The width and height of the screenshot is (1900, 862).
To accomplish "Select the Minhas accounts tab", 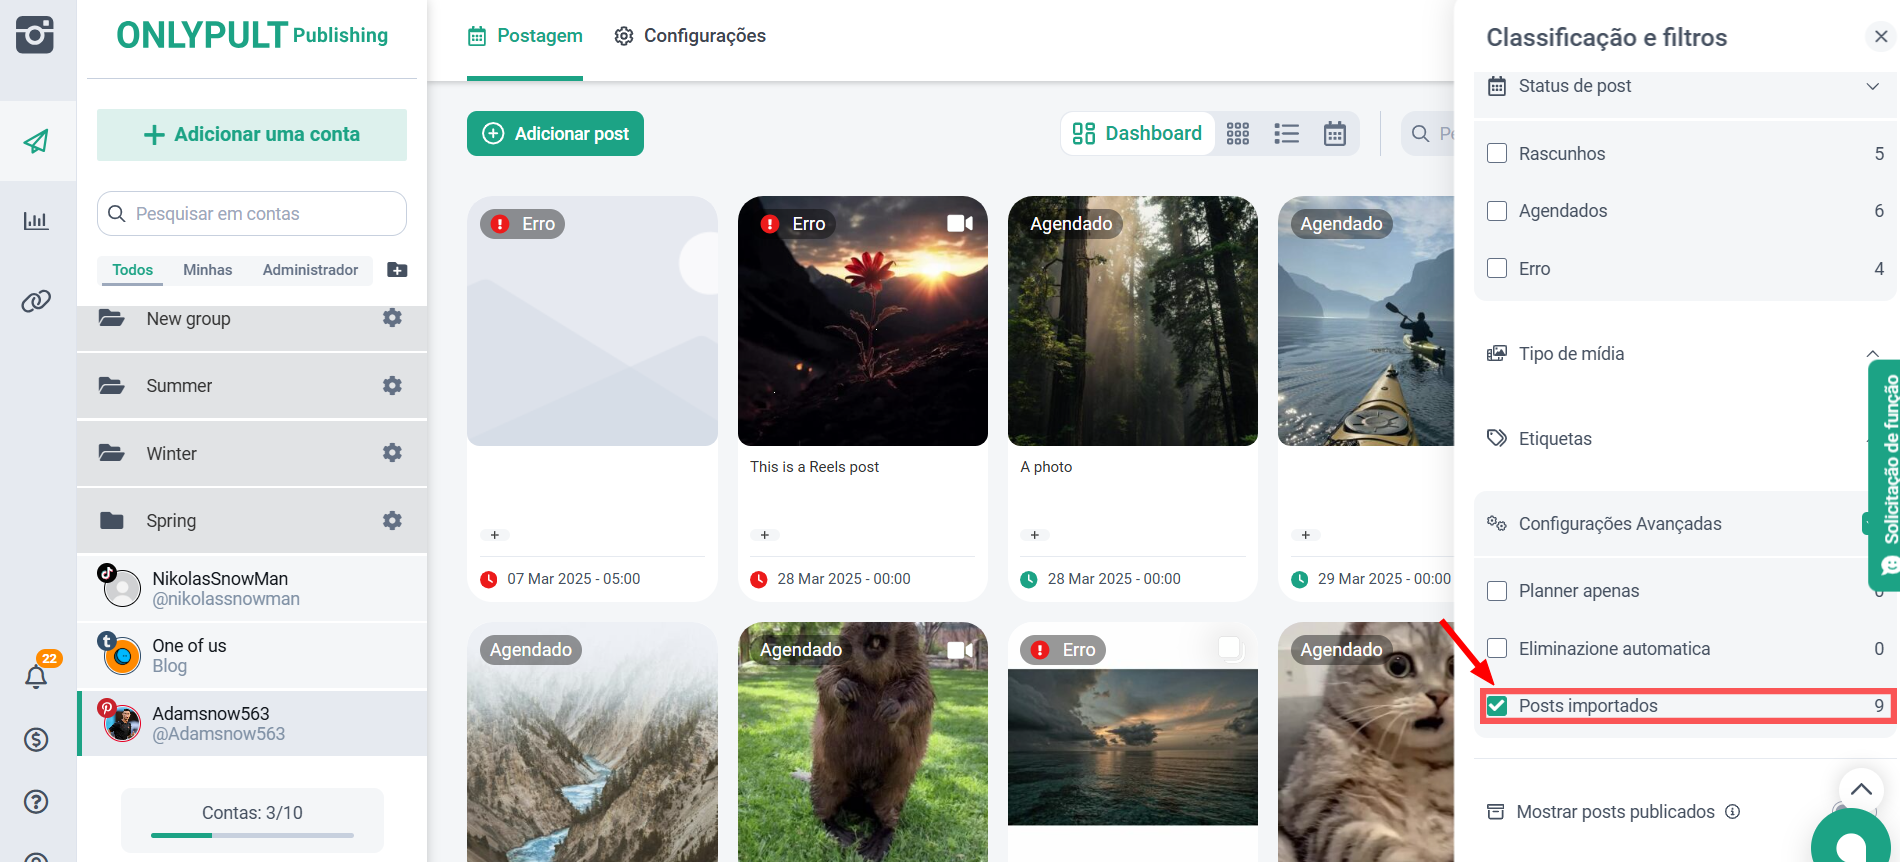I will (x=207, y=270).
